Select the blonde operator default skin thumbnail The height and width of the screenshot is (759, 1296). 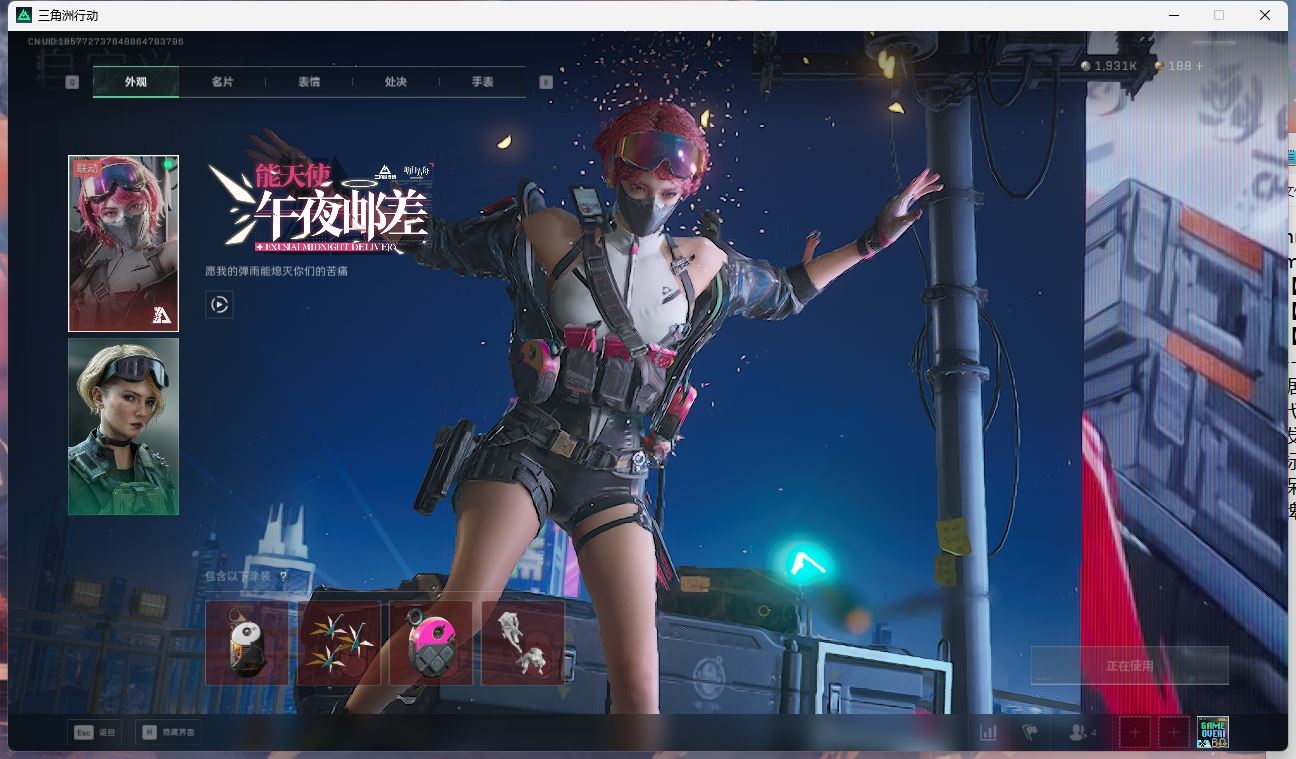(123, 426)
